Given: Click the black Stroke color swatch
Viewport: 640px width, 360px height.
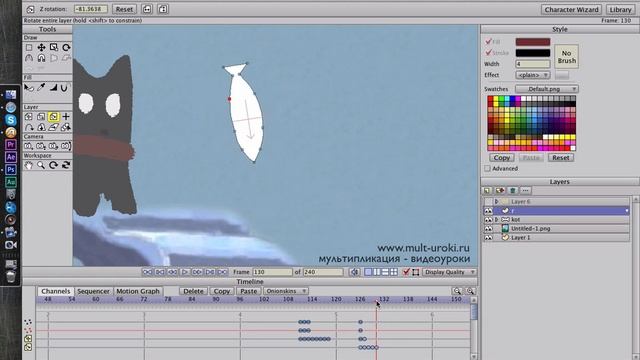Looking at the screenshot, I should point(533,53).
